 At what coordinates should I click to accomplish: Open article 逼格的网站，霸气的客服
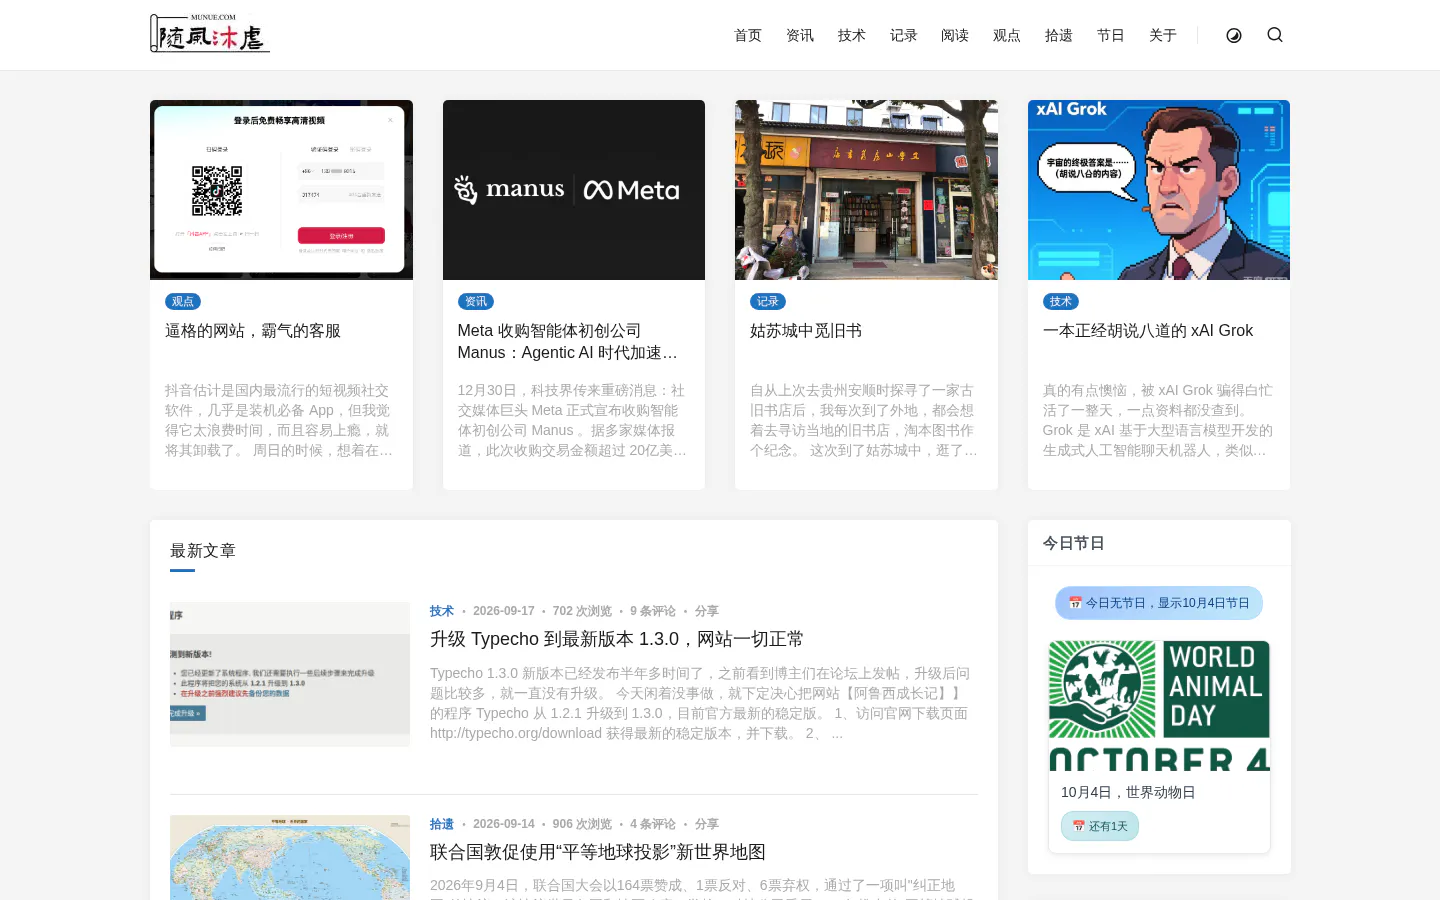tap(253, 331)
